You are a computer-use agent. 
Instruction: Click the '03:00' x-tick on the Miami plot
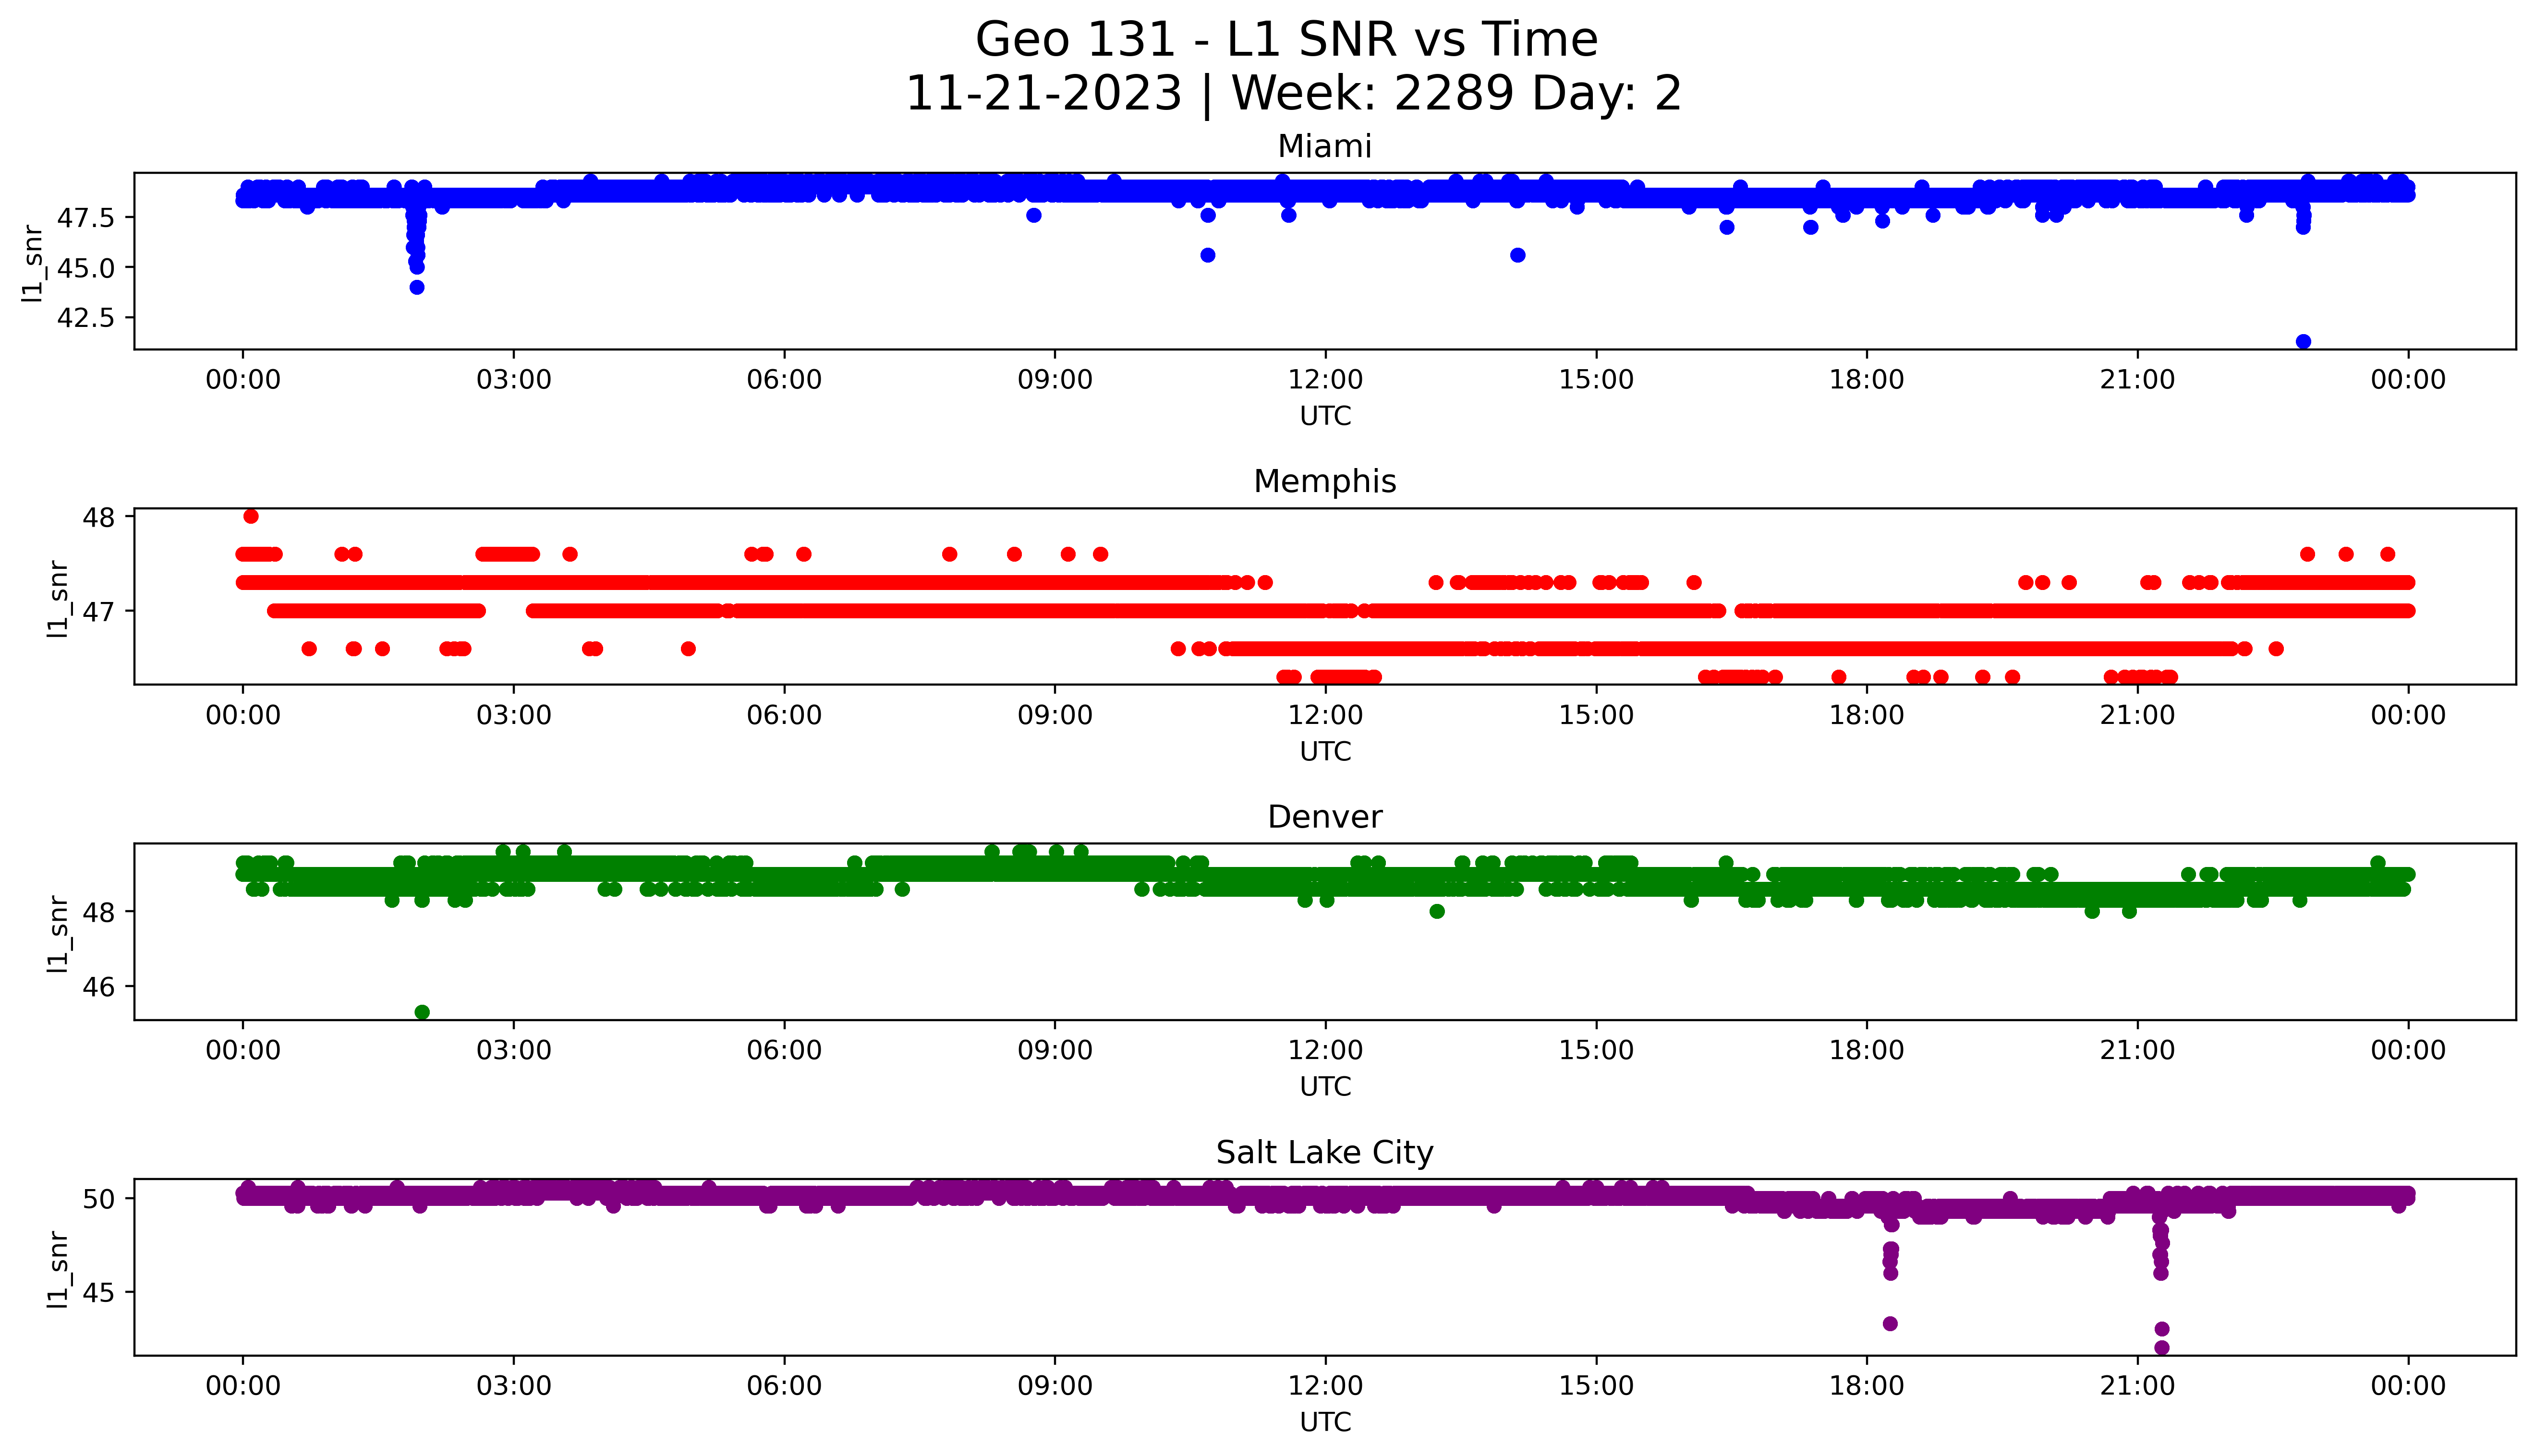pos(514,380)
